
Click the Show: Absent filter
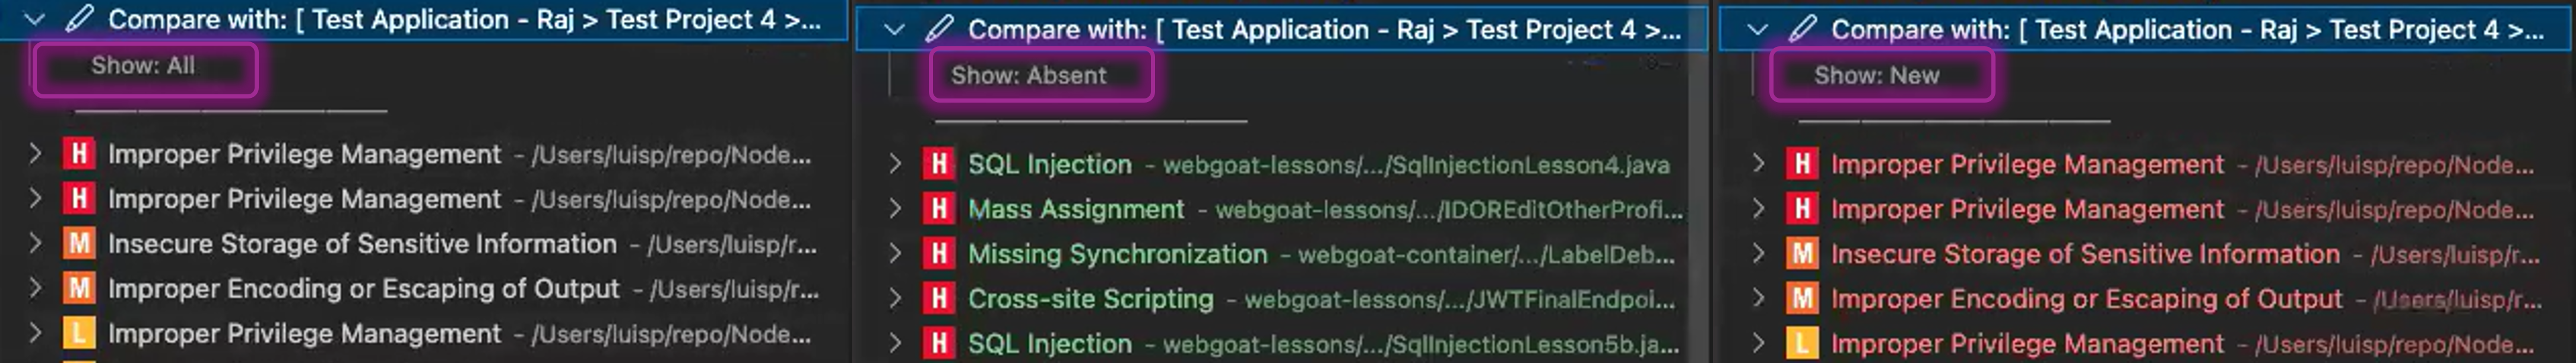pyautogui.click(x=1028, y=76)
